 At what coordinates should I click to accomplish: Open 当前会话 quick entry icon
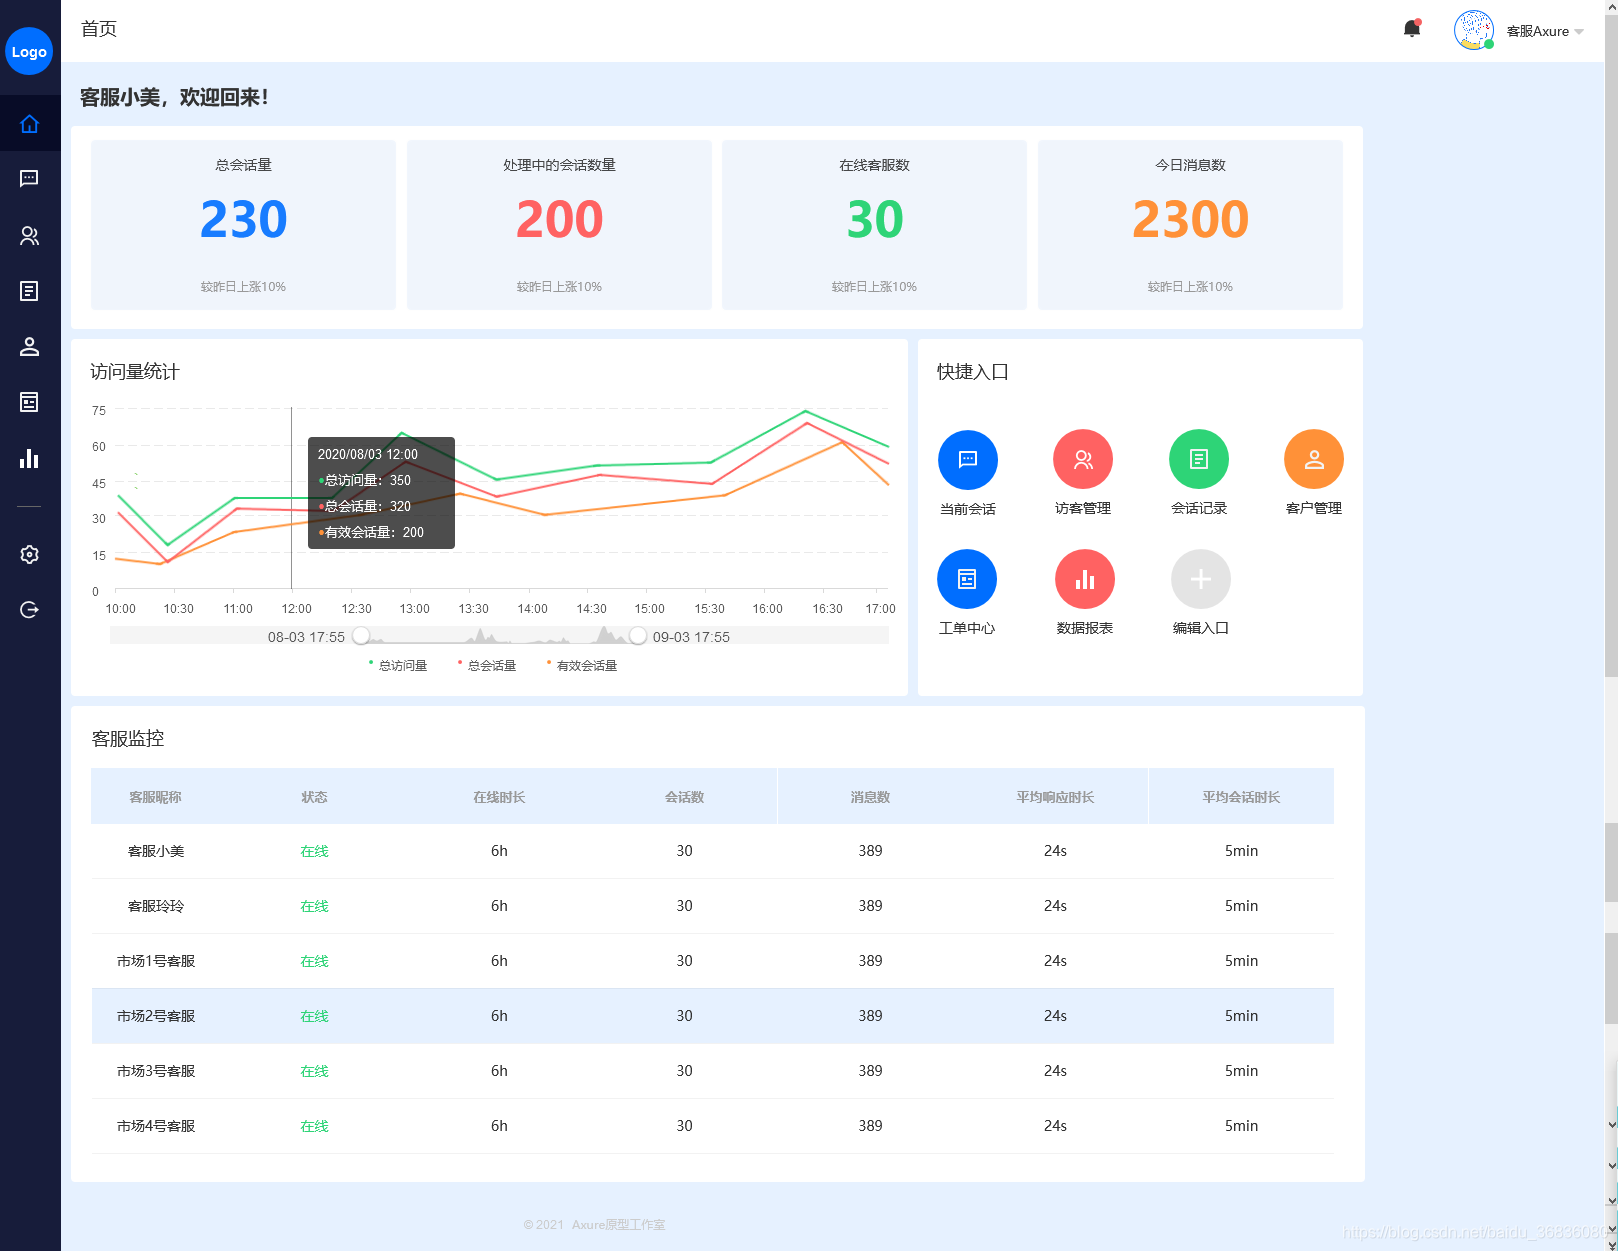(x=967, y=460)
